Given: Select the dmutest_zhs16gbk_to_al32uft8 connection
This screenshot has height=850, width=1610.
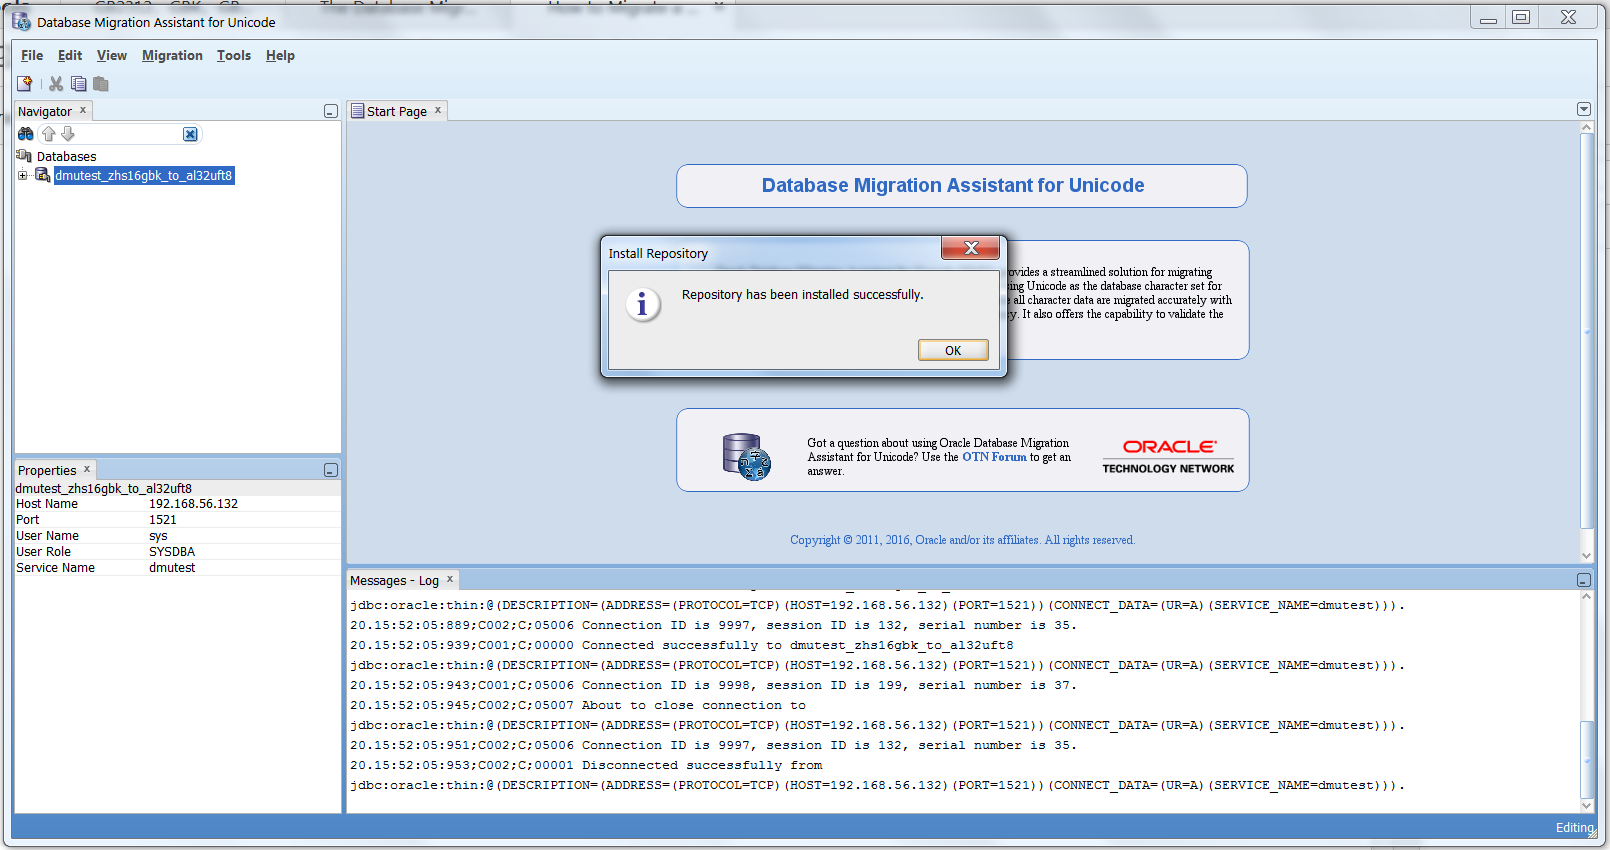Looking at the screenshot, I should tap(144, 176).
